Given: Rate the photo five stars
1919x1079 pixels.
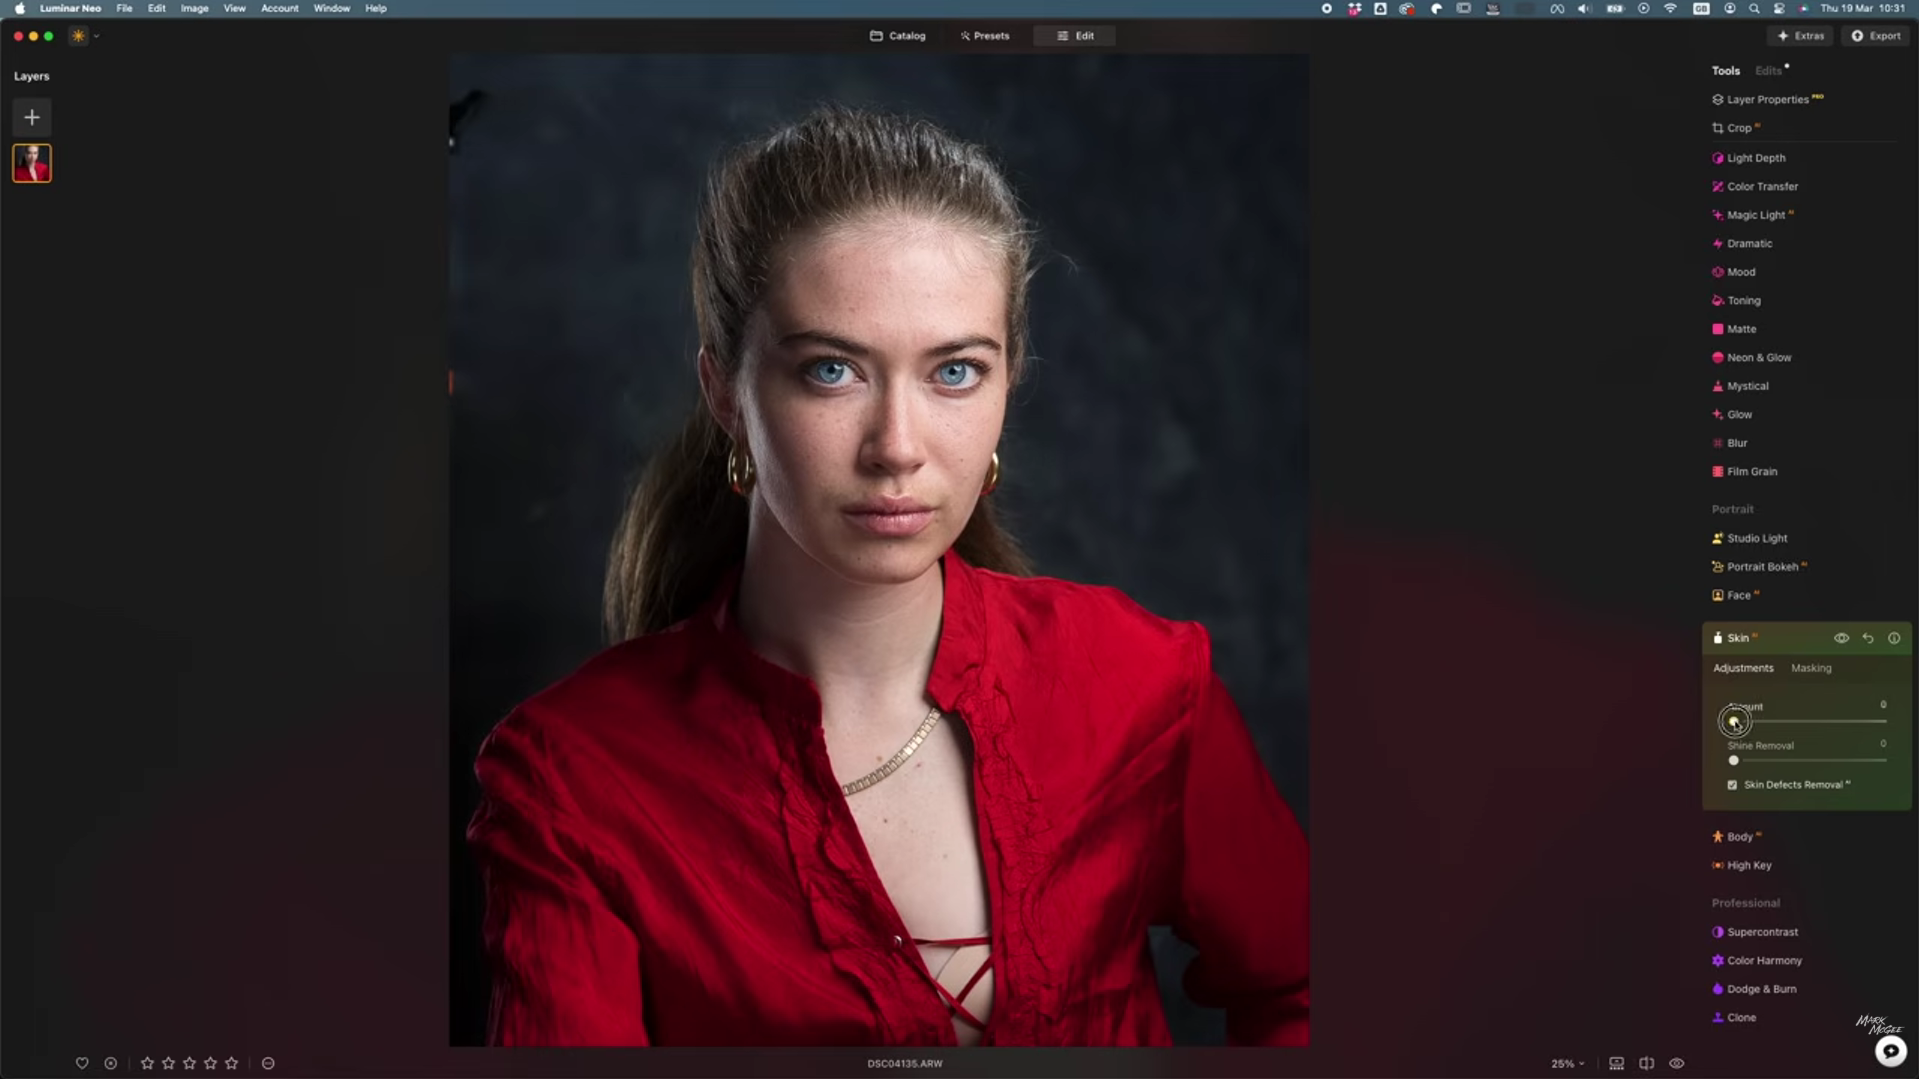Looking at the screenshot, I should pos(232,1064).
